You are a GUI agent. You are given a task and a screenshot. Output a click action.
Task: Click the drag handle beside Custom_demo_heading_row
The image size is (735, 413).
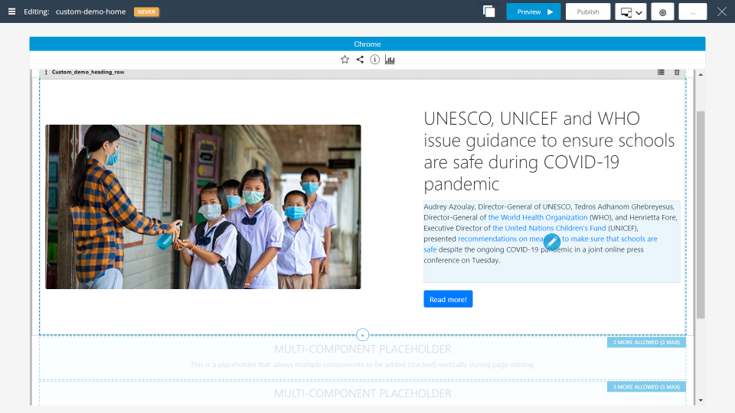point(46,73)
